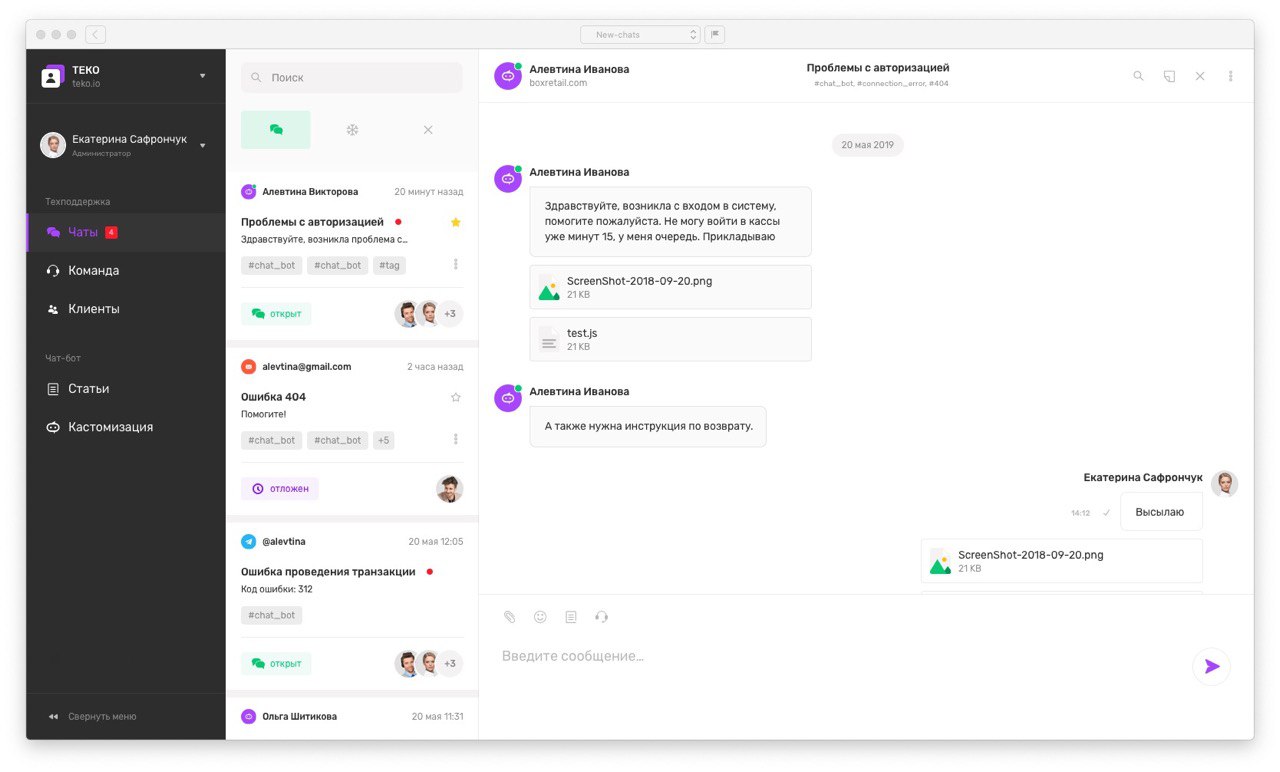This screenshot has height=772, width=1280.
Task: Select the closed chats X tab
Action: (x=428, y=130)
